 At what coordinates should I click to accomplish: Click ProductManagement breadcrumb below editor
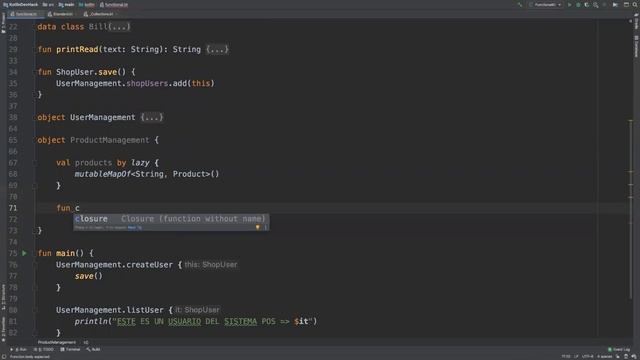point(57,342)
